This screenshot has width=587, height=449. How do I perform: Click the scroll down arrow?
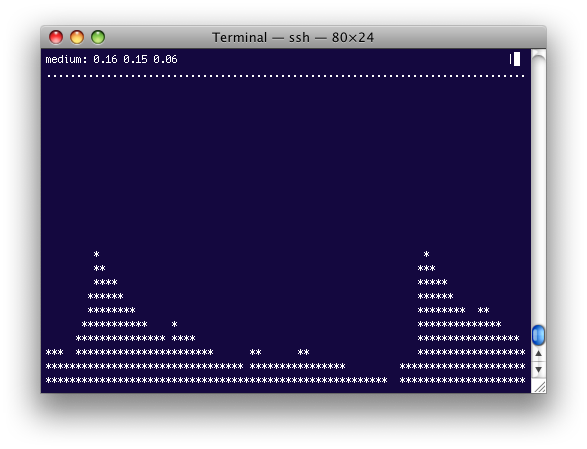[538, 369]
